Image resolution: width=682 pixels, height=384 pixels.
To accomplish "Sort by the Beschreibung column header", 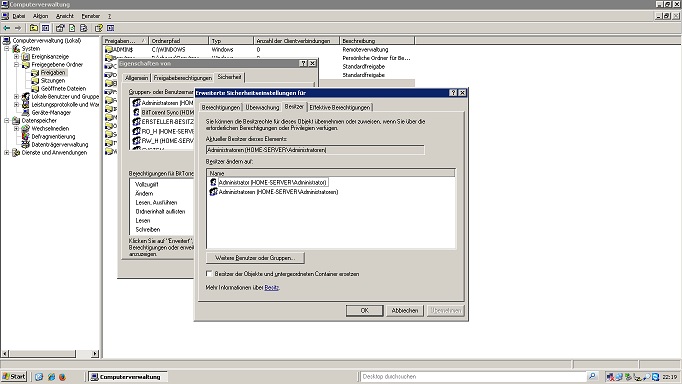I will [377, 40].
